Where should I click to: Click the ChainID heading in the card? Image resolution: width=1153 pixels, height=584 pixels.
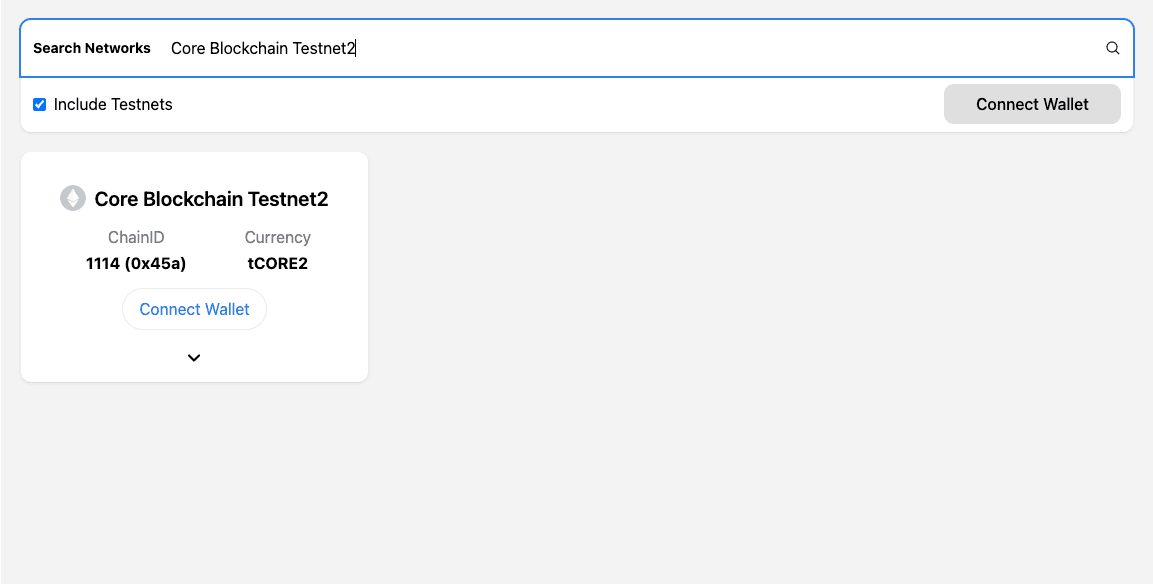(136, 237)
